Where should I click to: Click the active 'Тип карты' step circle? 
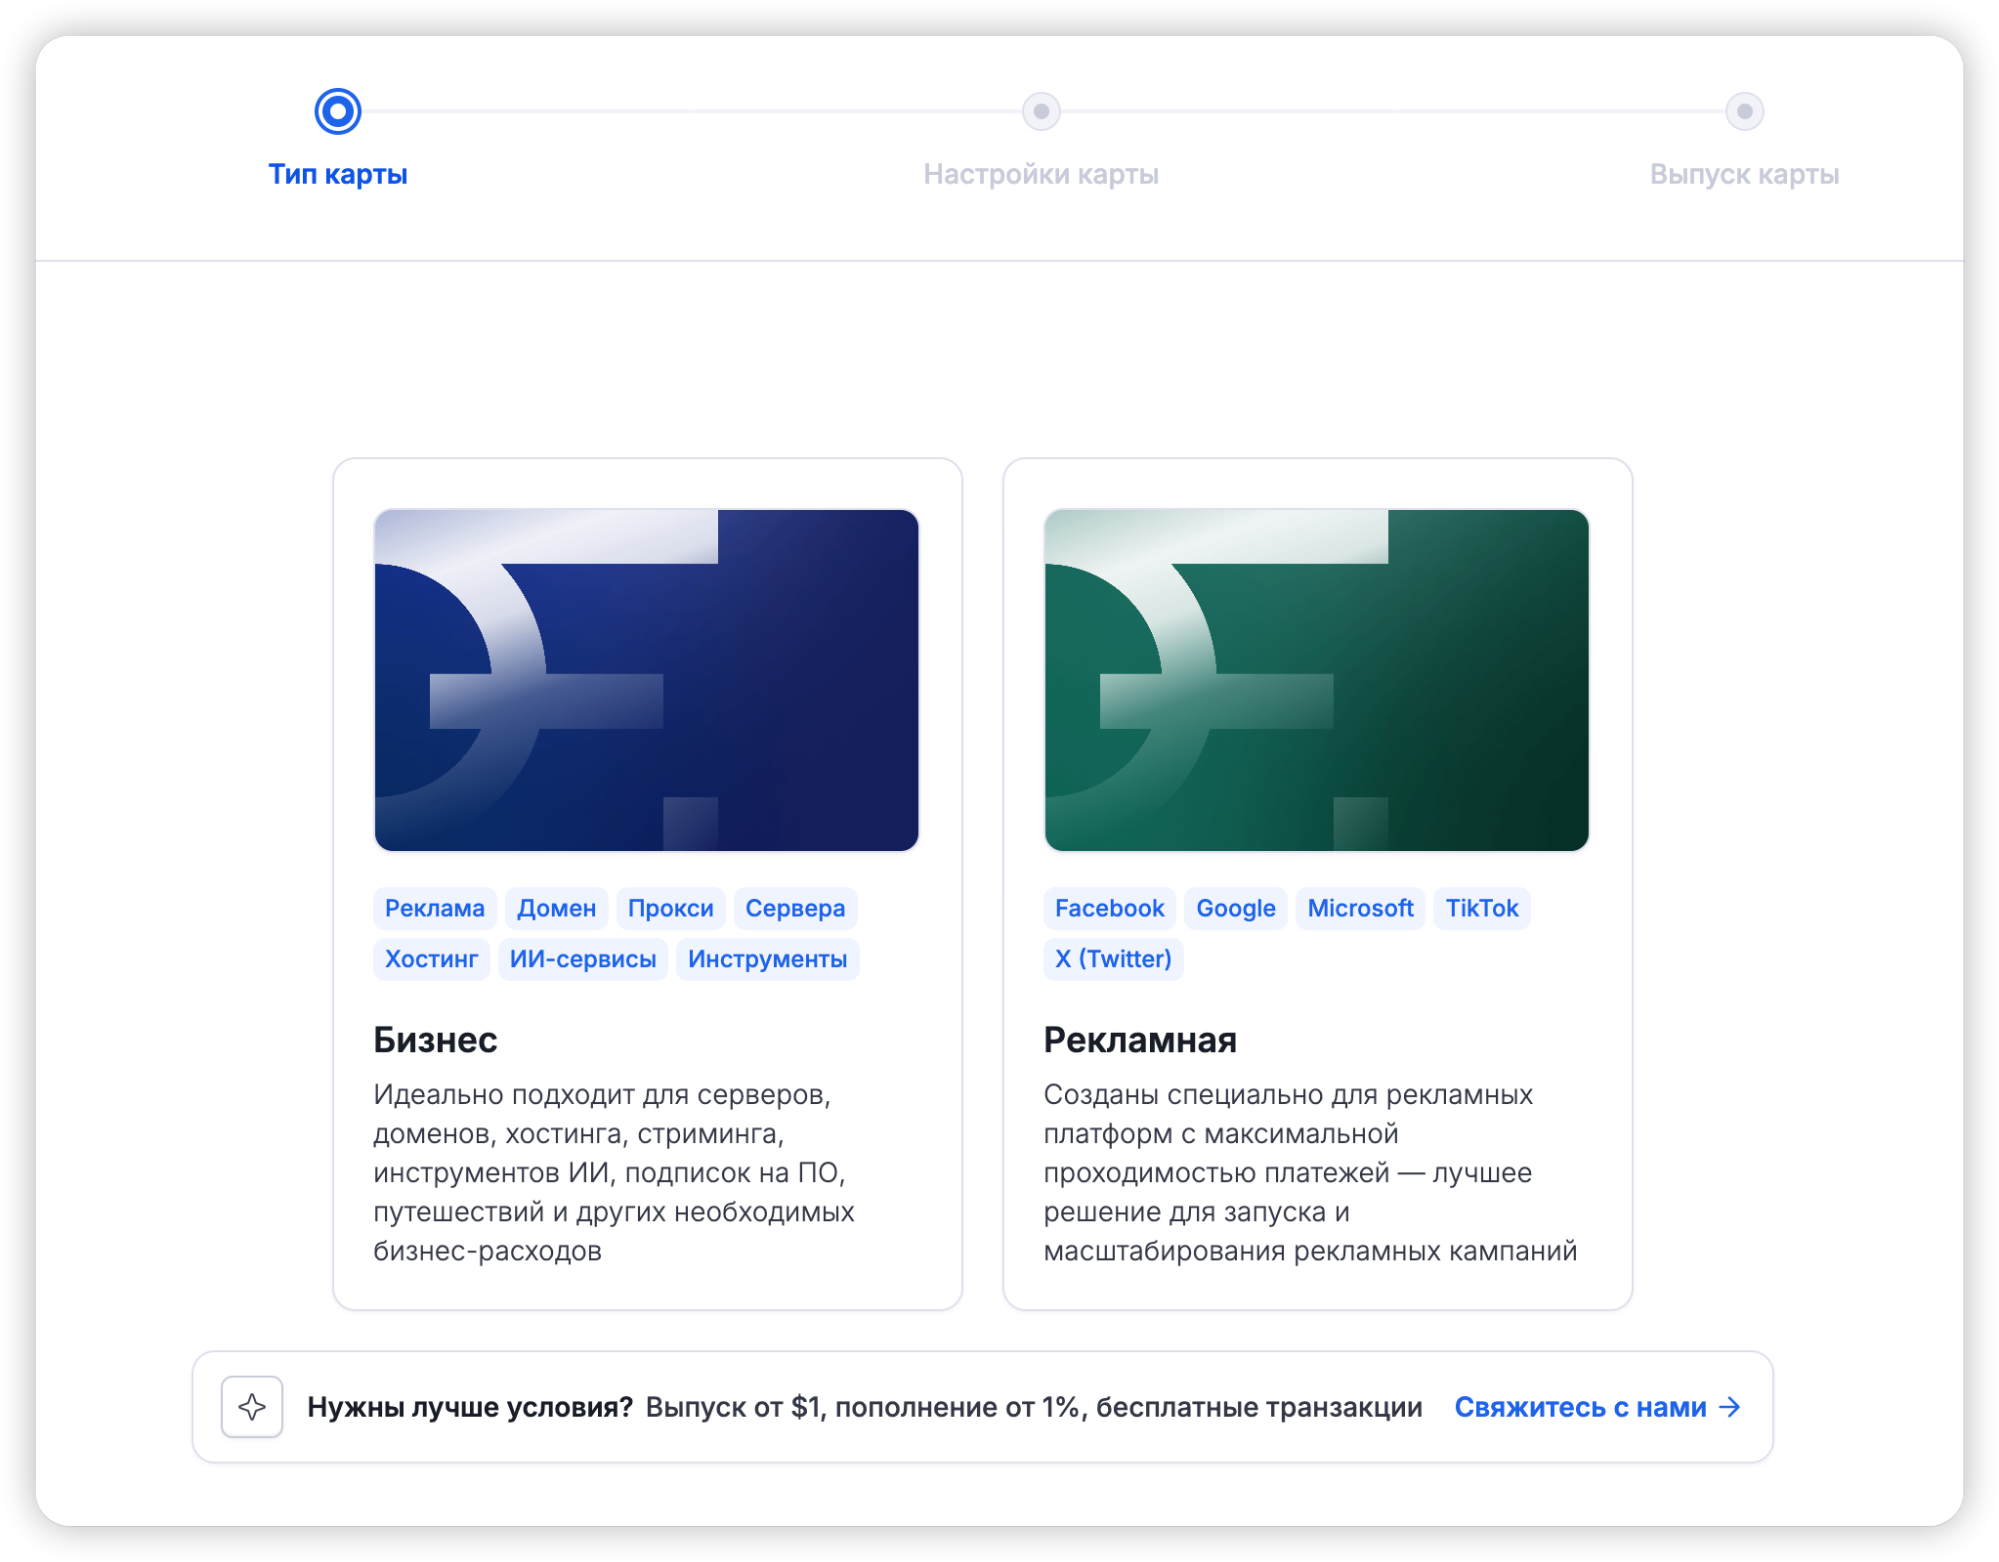pos(338,111)
